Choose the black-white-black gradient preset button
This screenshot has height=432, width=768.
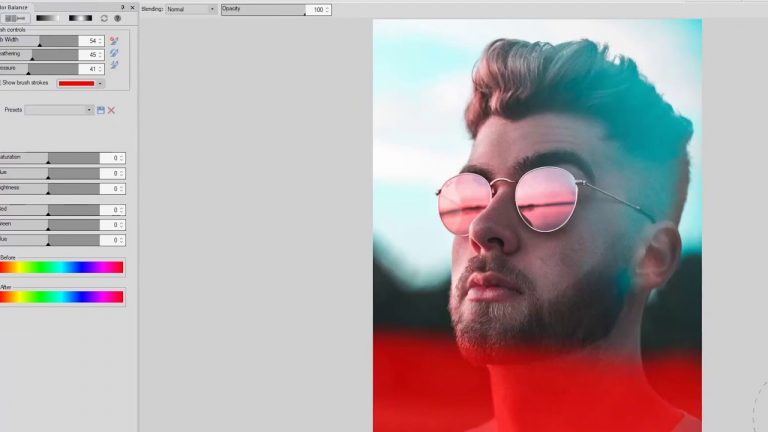[x=80, y=18]
